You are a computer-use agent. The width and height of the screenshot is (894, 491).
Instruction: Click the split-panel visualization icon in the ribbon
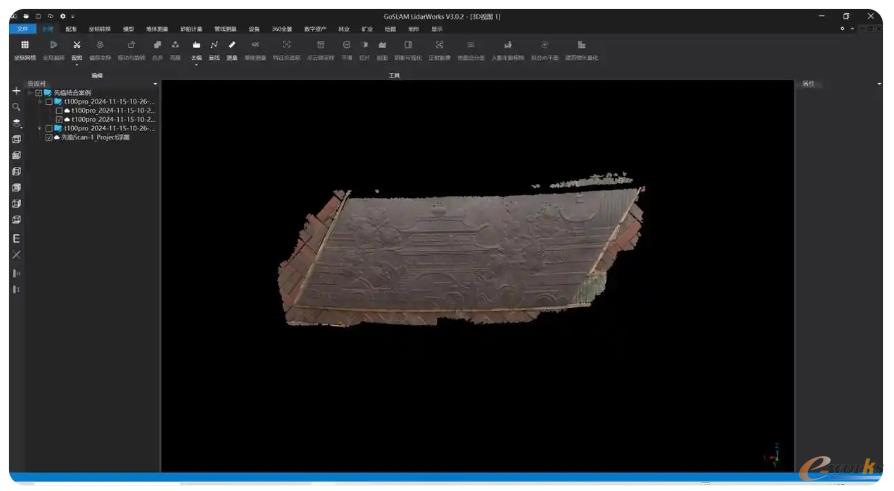[x=408, y=44]
